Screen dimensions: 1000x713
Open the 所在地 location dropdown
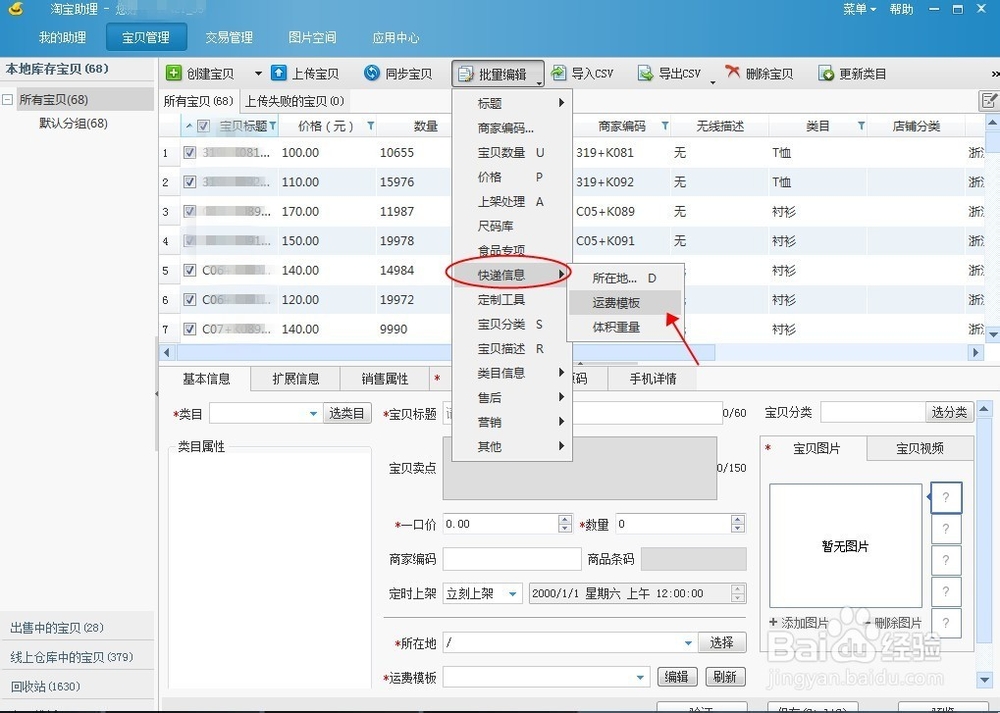pyautogui.click(x=686, y=641)
